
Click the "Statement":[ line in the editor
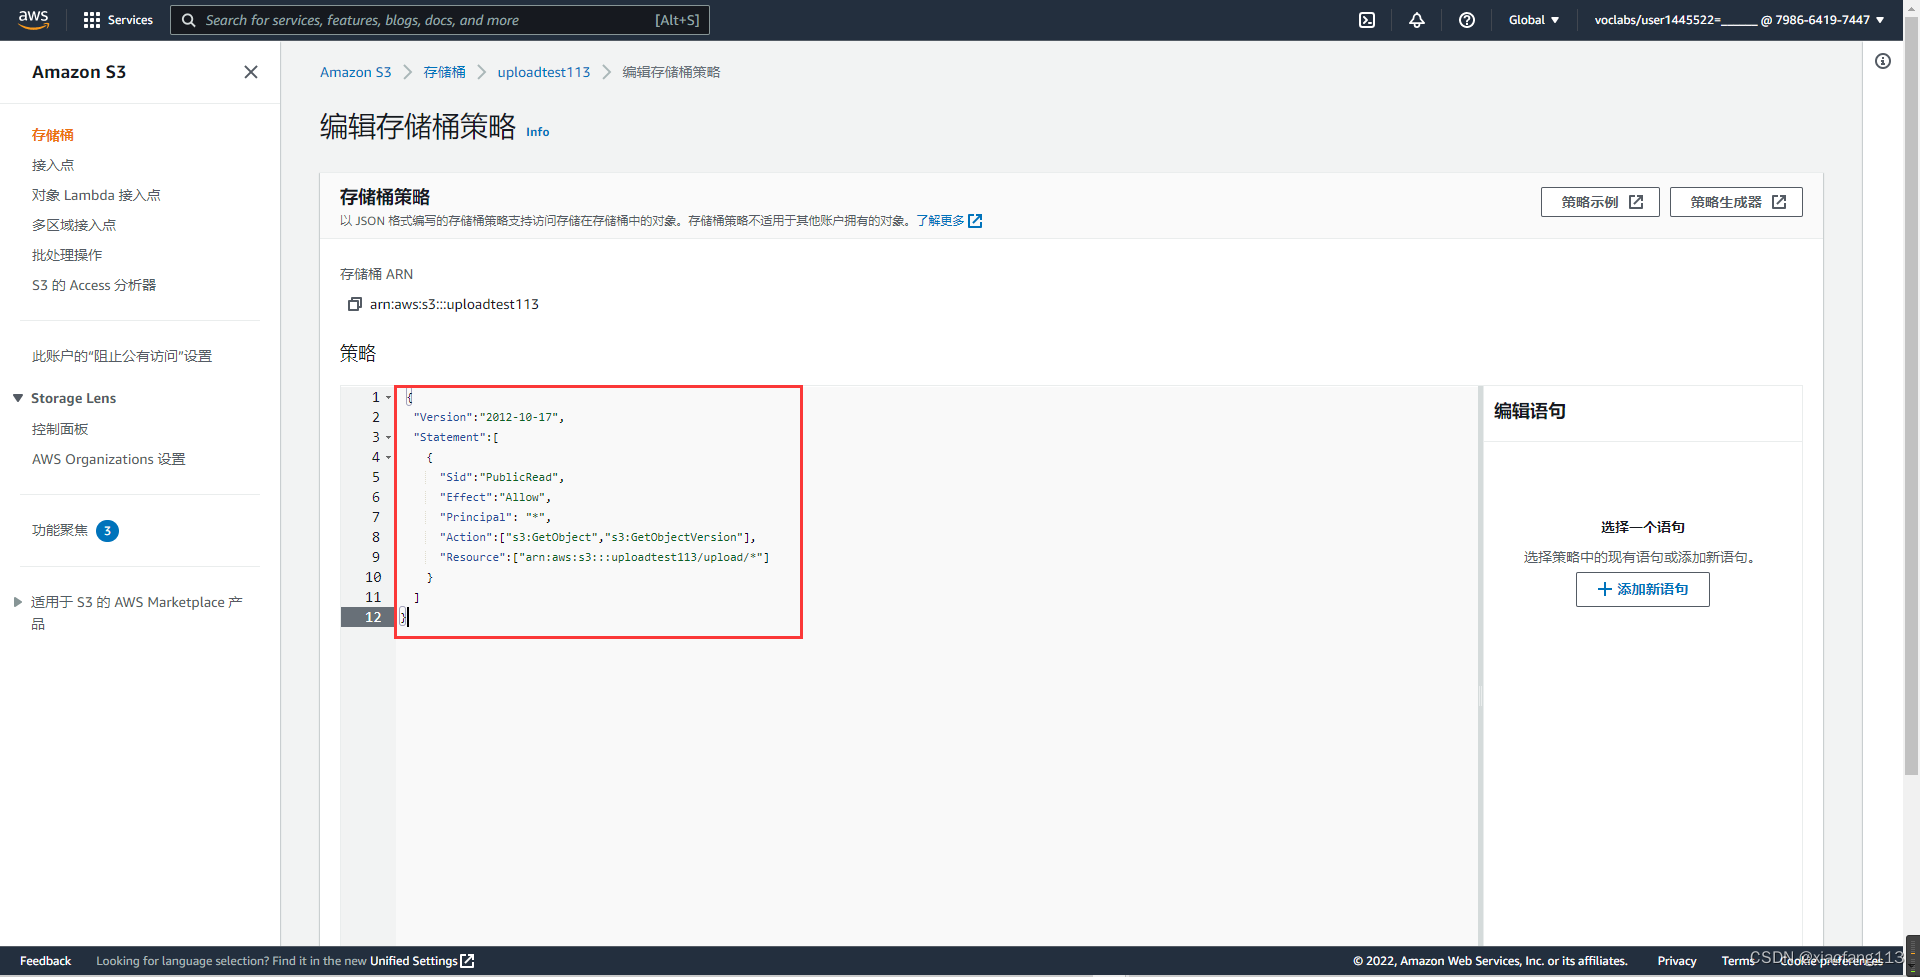(x=456, y=437)
